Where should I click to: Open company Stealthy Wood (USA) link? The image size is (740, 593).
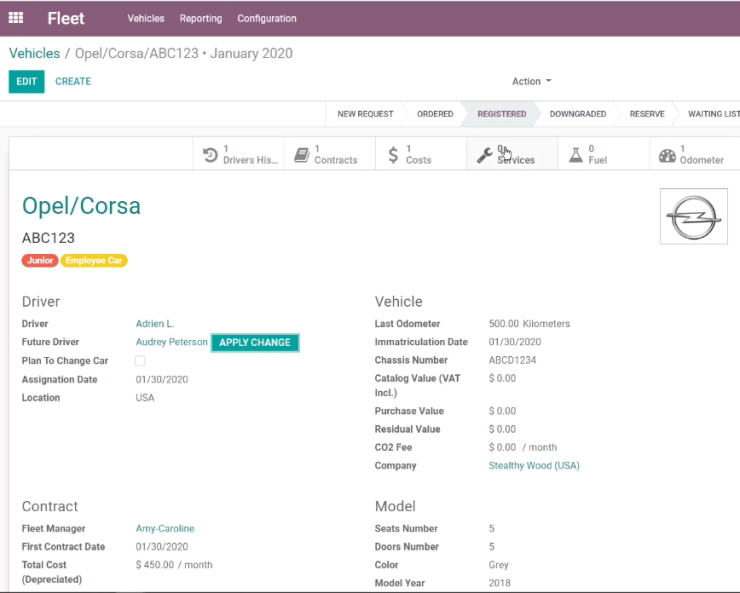coord(534,466)
